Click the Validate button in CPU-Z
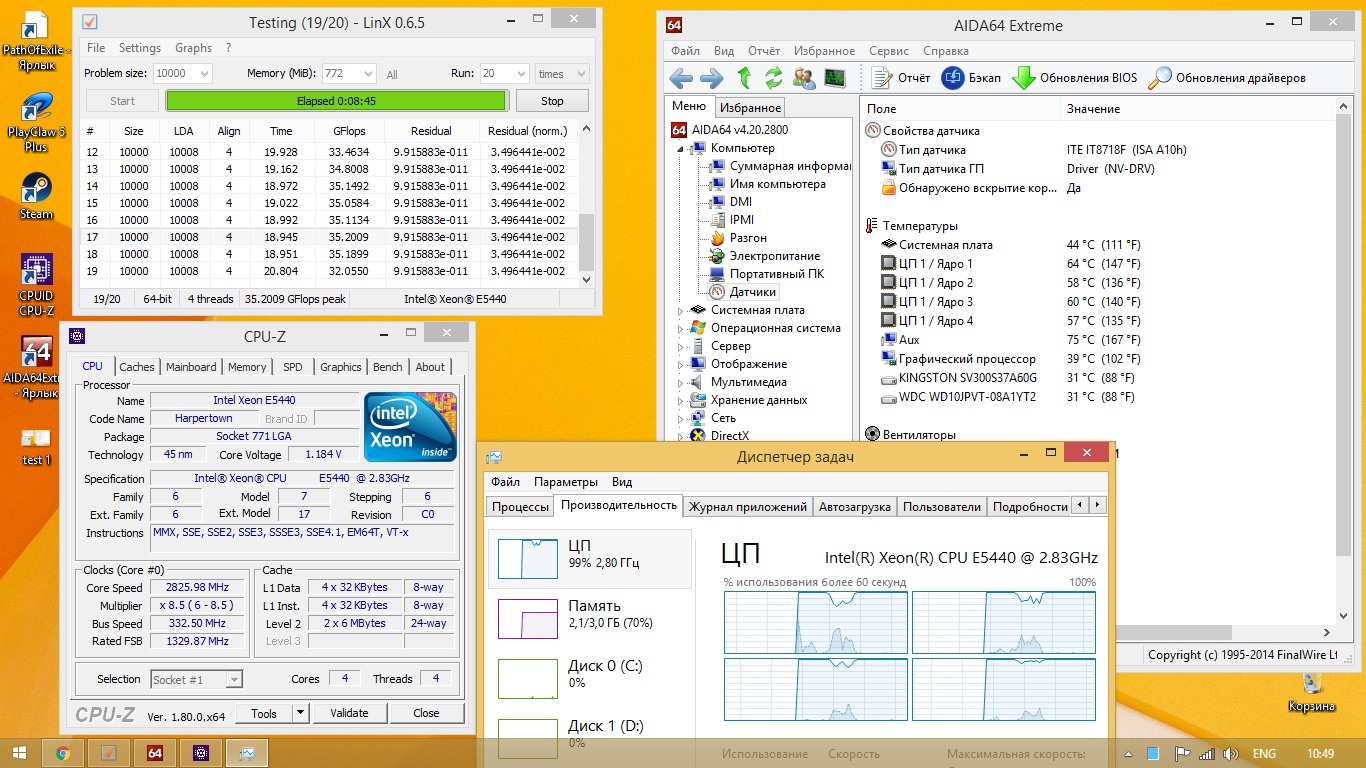 (x=349, y=713)
